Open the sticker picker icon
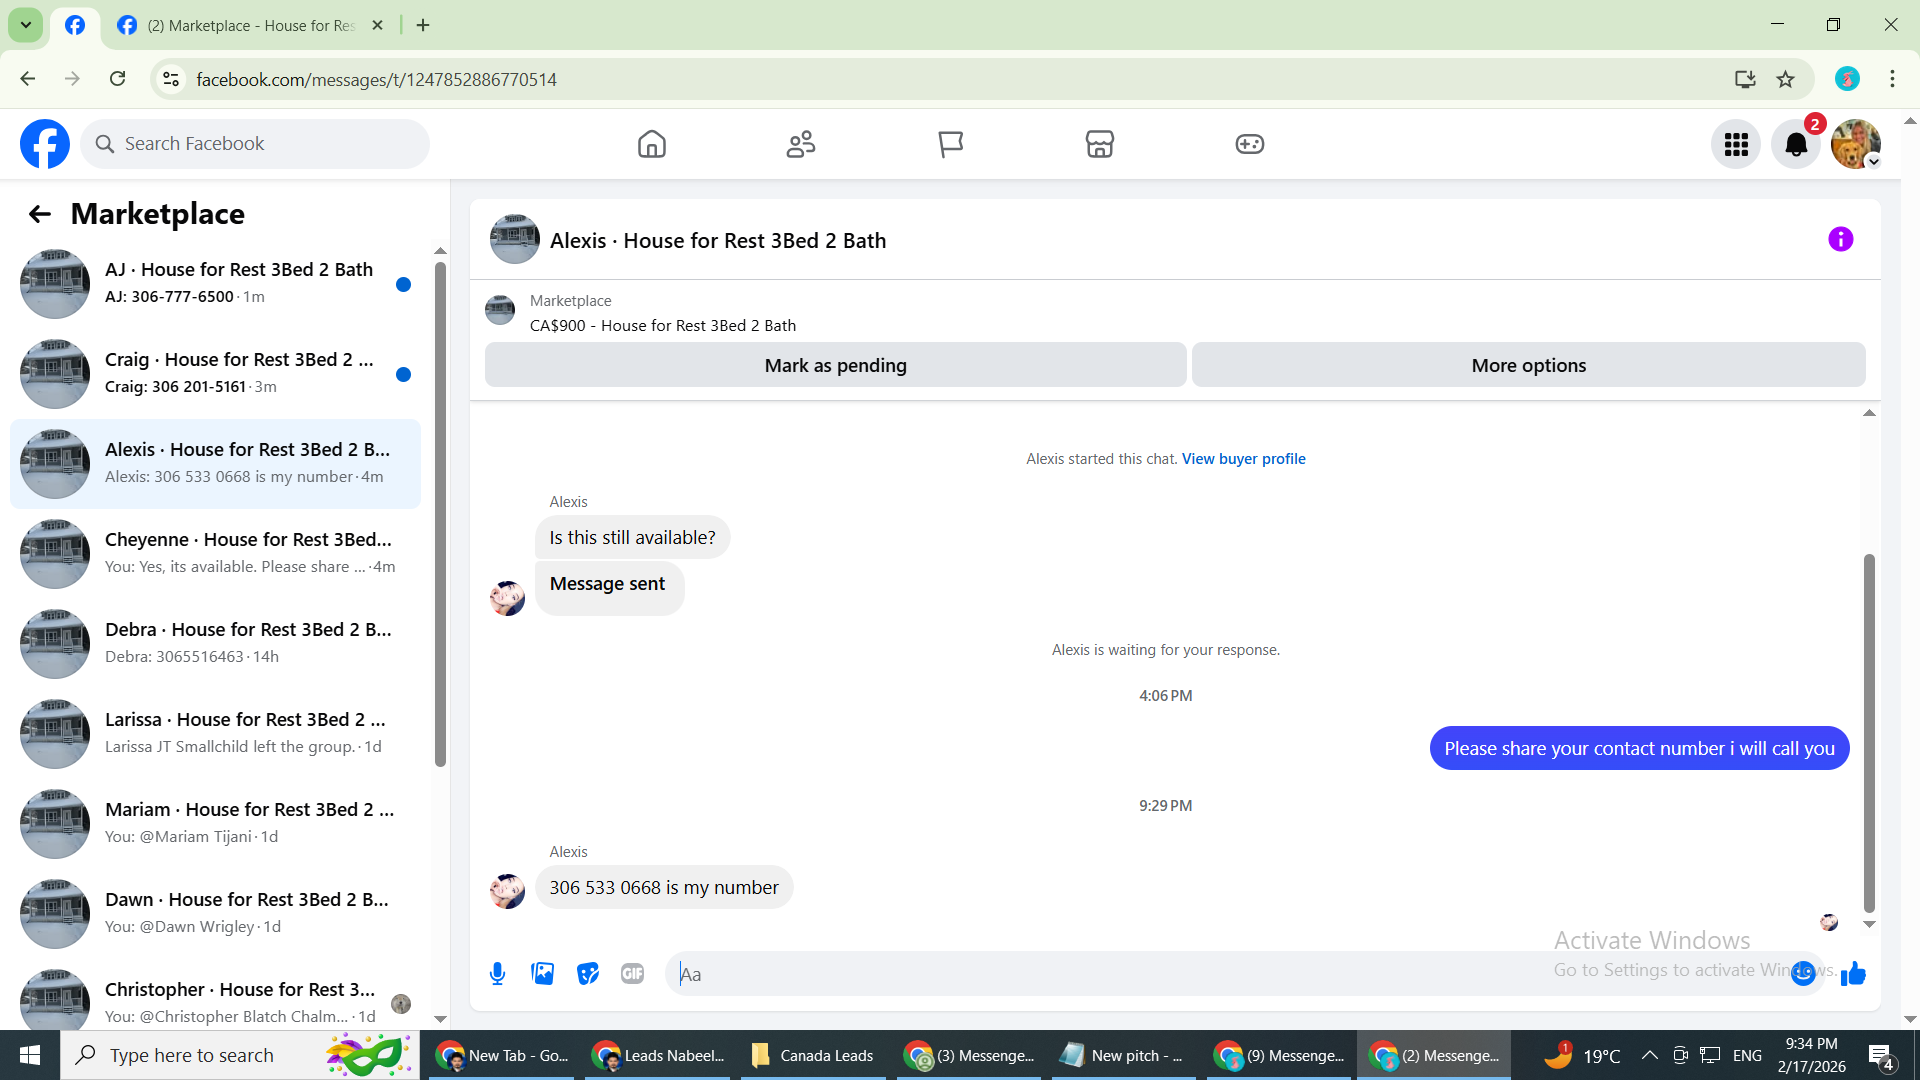 click(x=588, y=974)
